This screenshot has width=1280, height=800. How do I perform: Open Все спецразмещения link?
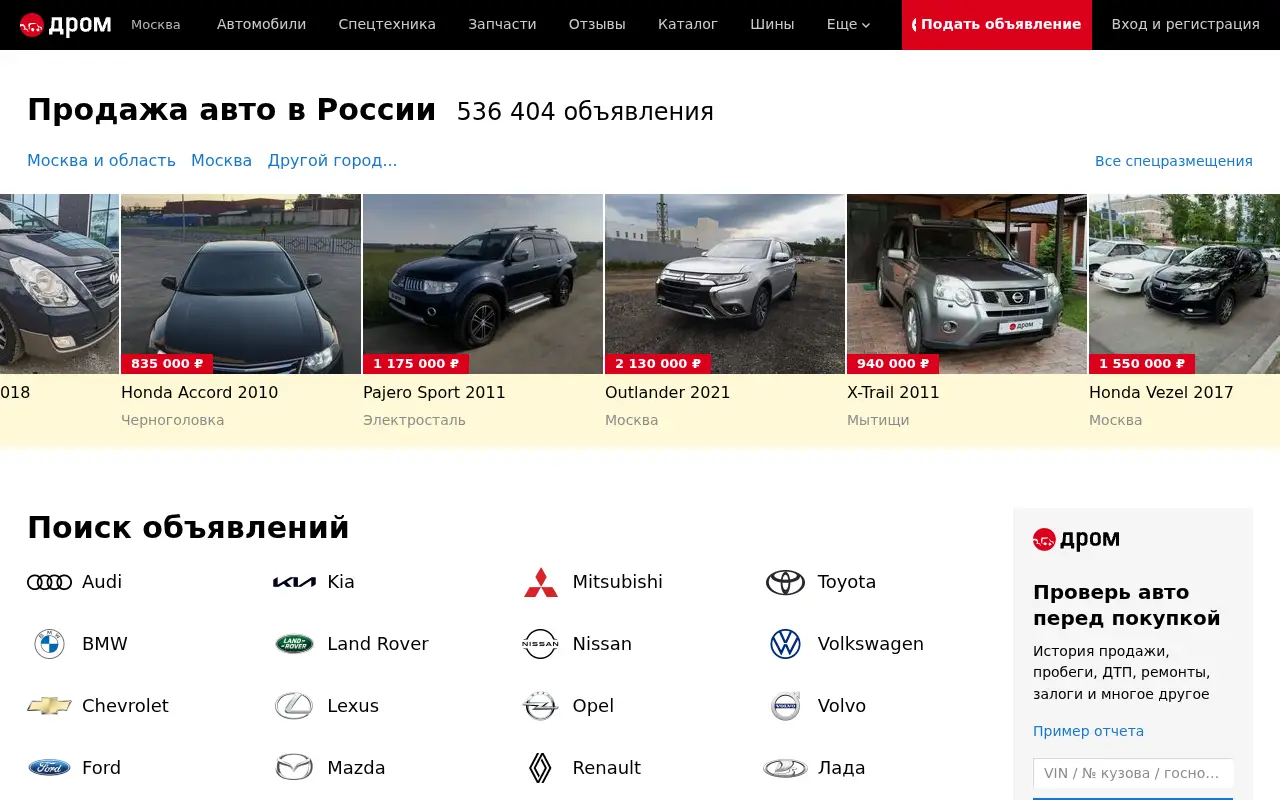[1174, 161]
